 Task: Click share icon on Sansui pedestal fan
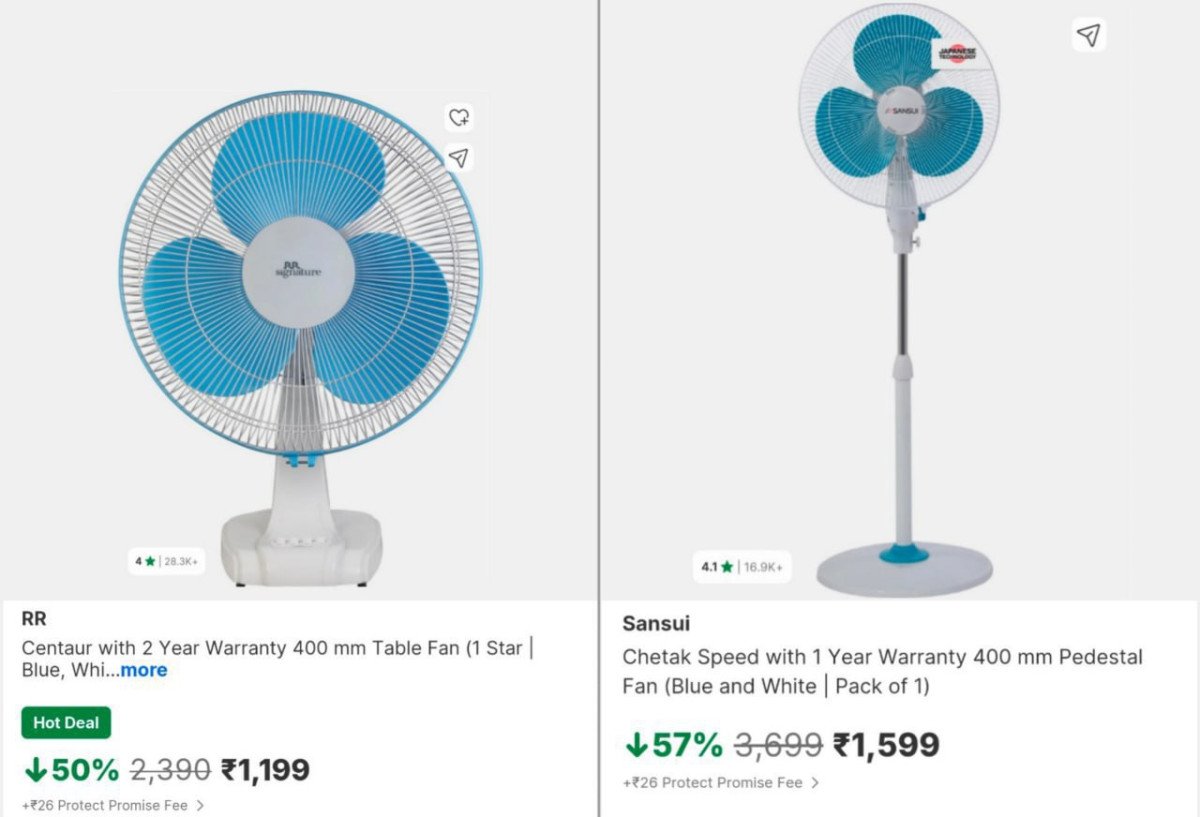(1088, 35)
